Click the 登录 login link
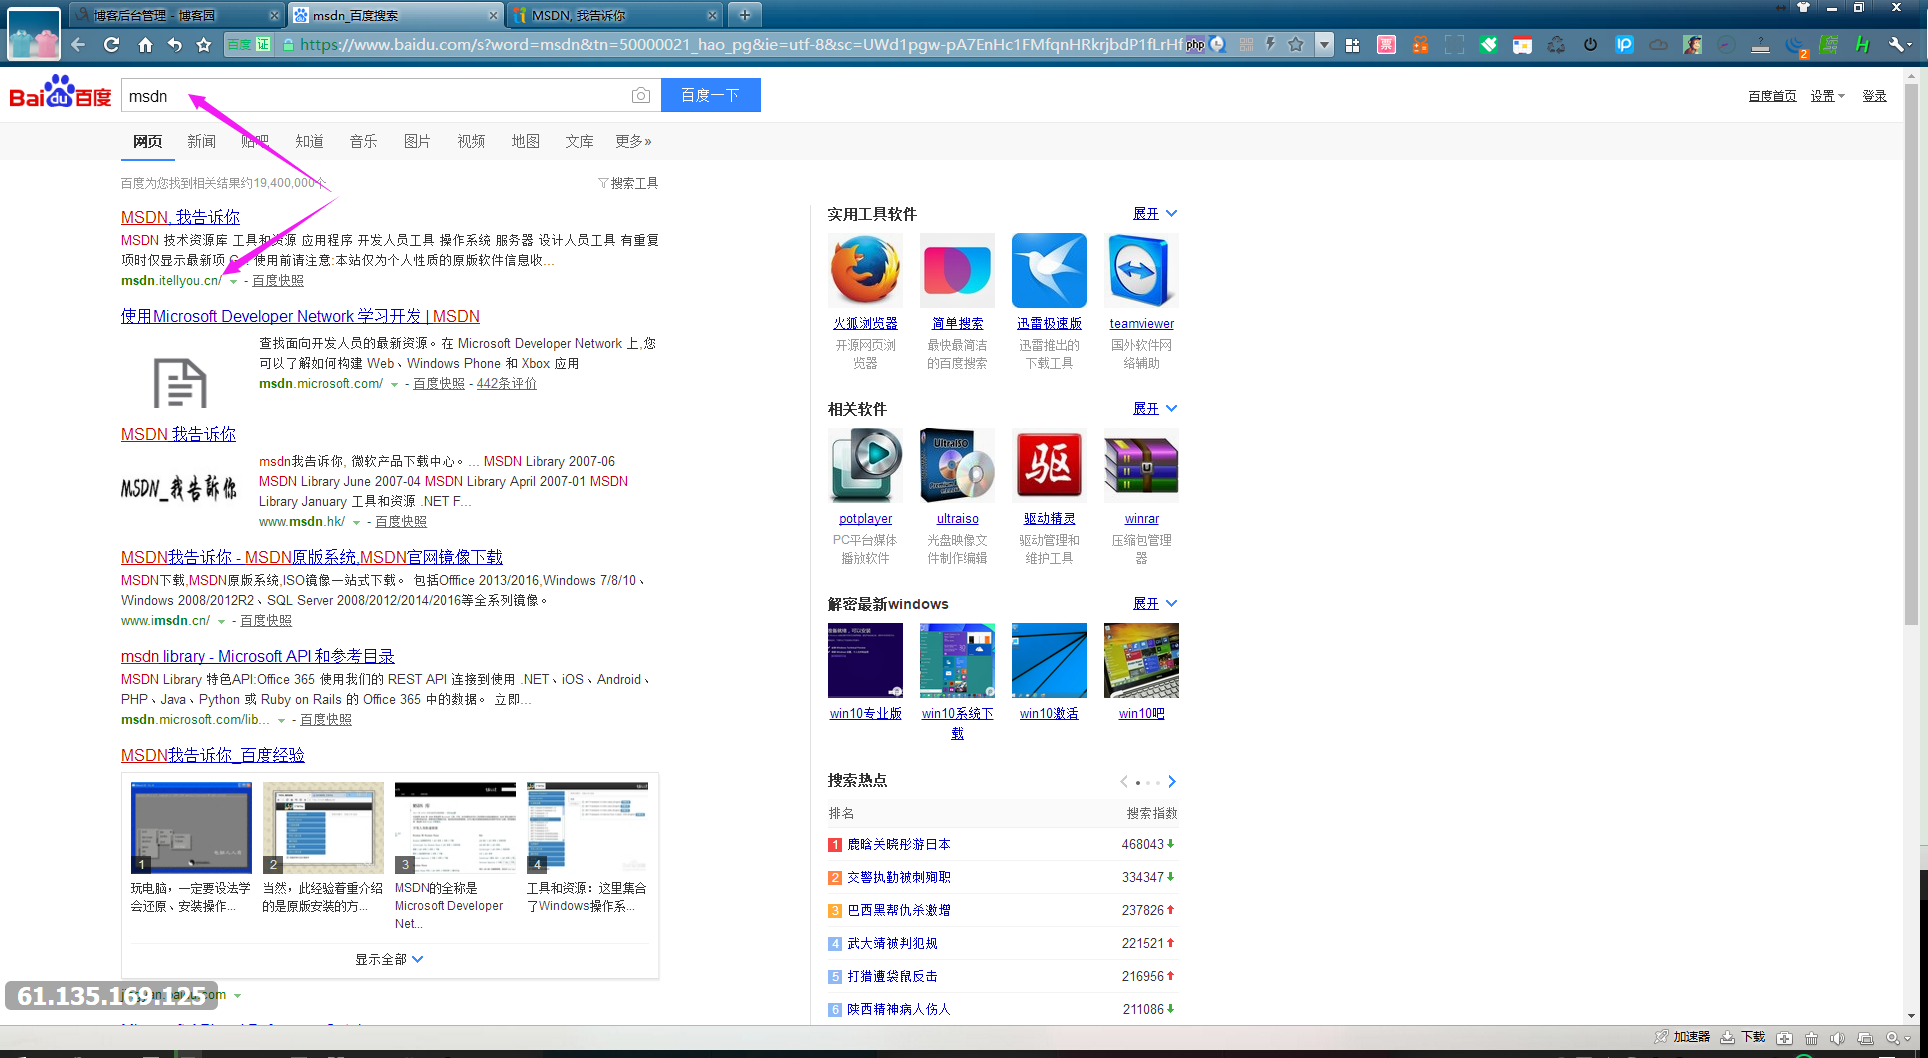The height and width of the screenshot is (1058, 1928). pyautogui.click(x=1874, y=96)
